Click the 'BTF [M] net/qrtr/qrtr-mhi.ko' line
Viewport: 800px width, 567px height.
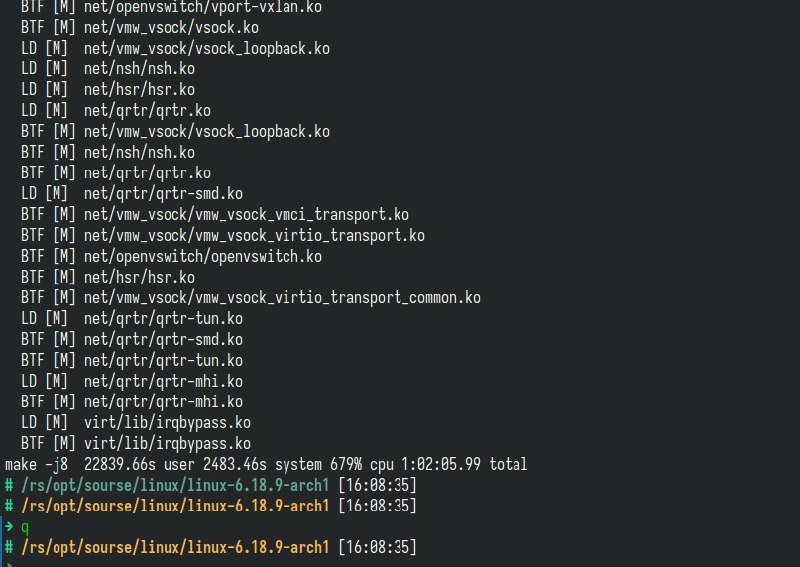[x=131, y=402]
